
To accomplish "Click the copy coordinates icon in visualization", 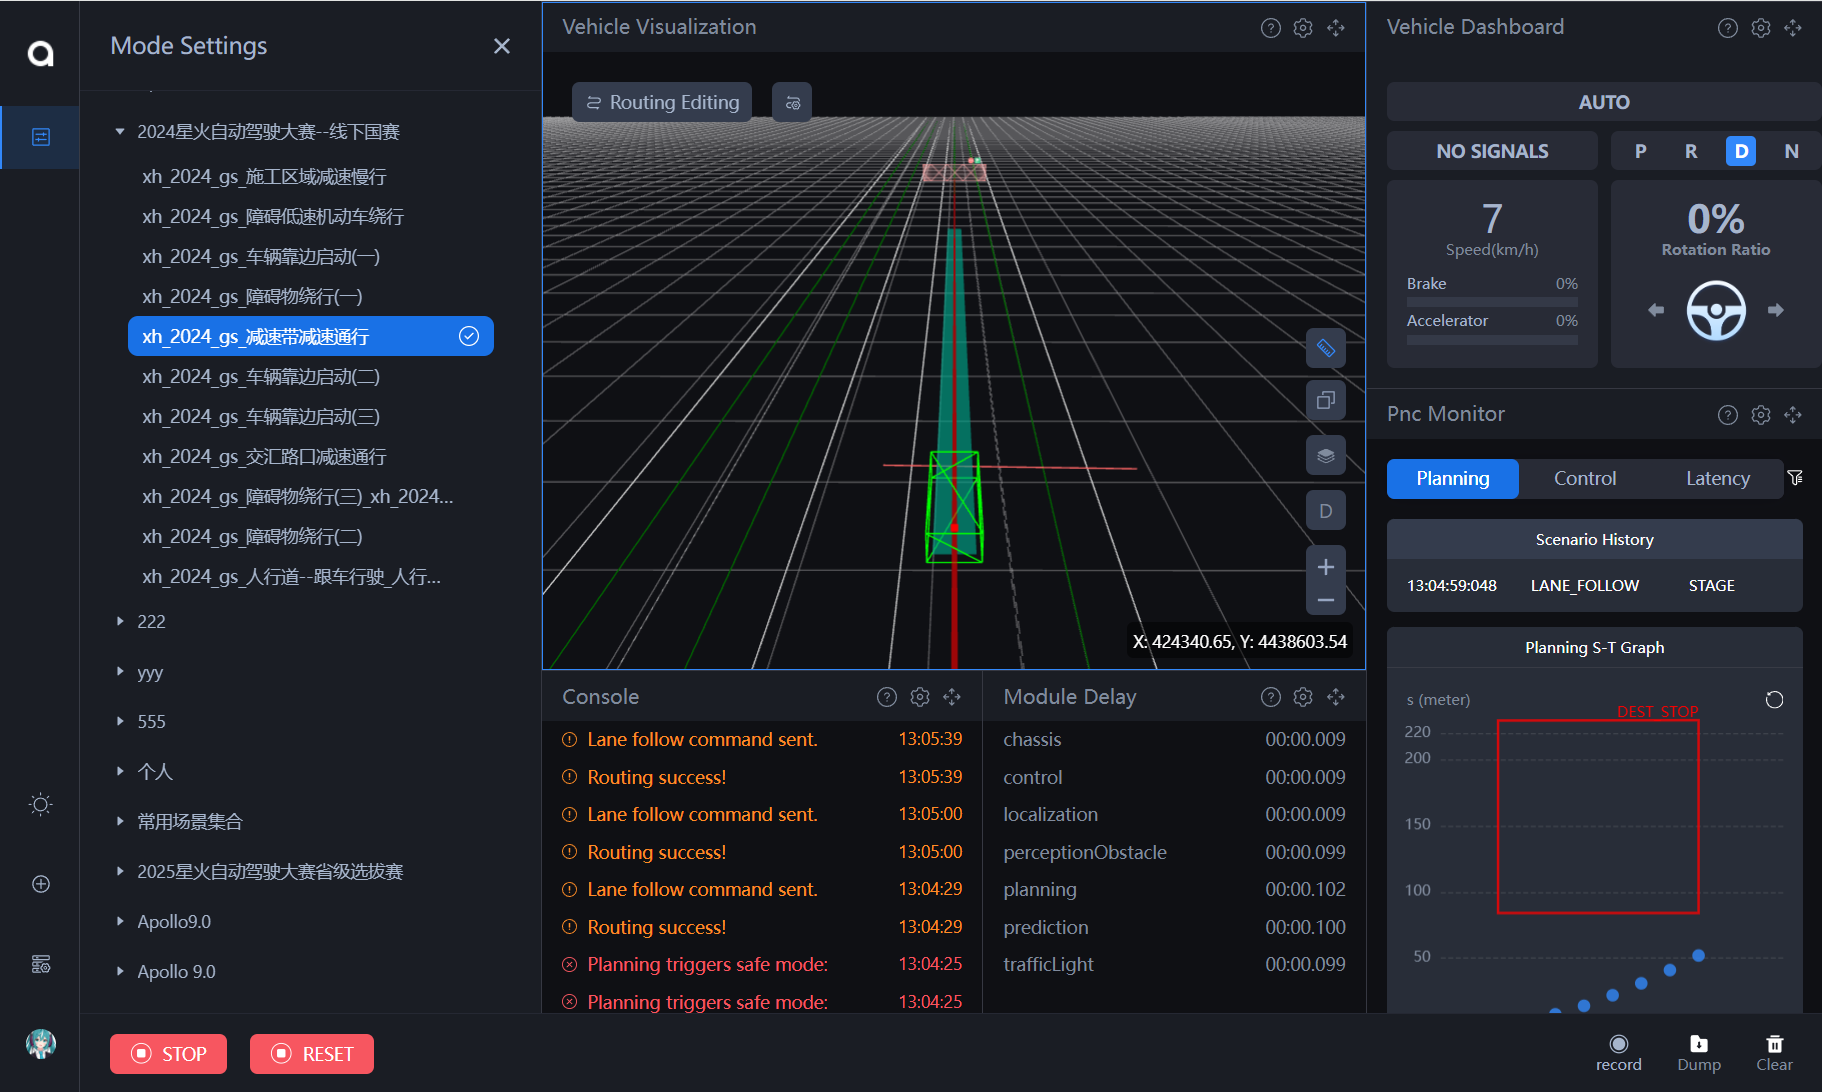I will click(1325, 401).
